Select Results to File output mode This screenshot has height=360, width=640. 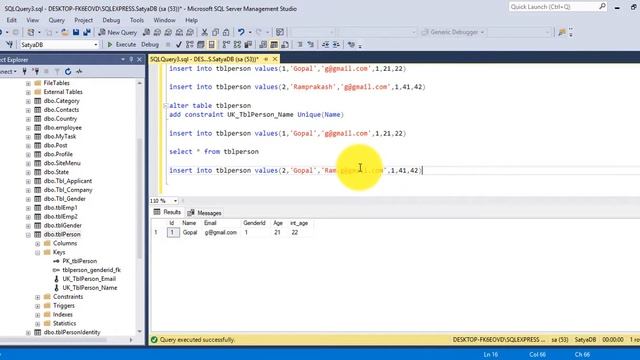285,44
